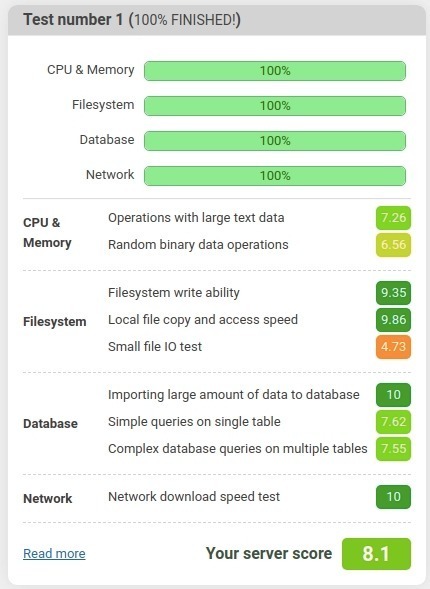
Task: Click the orange 4.73 small file IO badge
Action: [393, 347]
